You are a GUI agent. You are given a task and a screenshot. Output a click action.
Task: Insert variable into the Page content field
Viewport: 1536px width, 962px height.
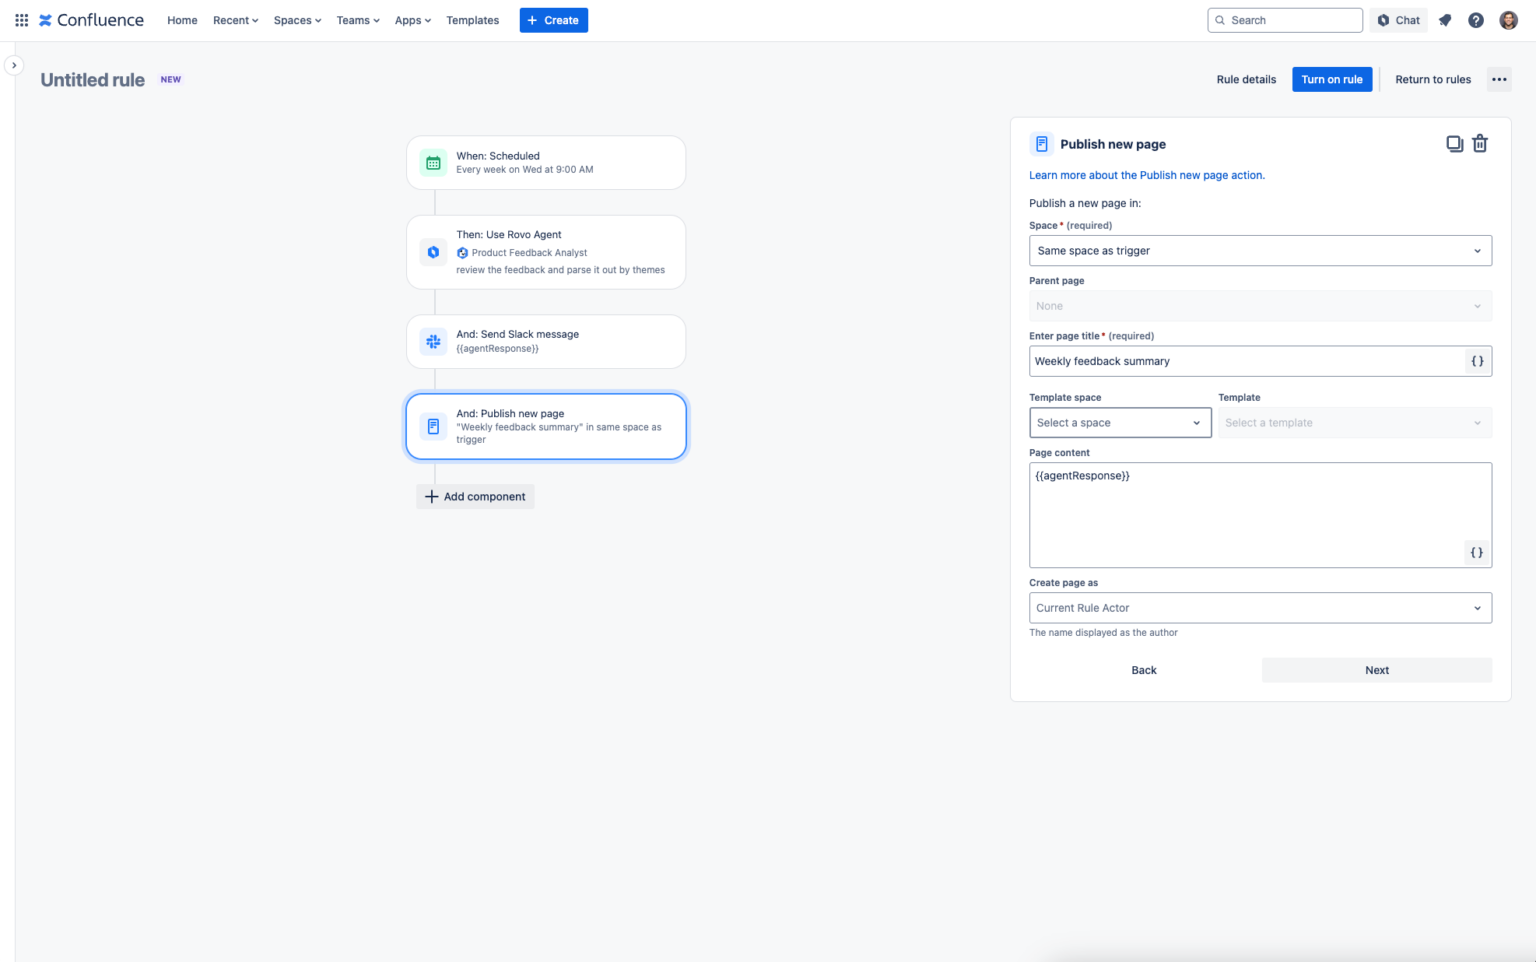point(1477,552)
